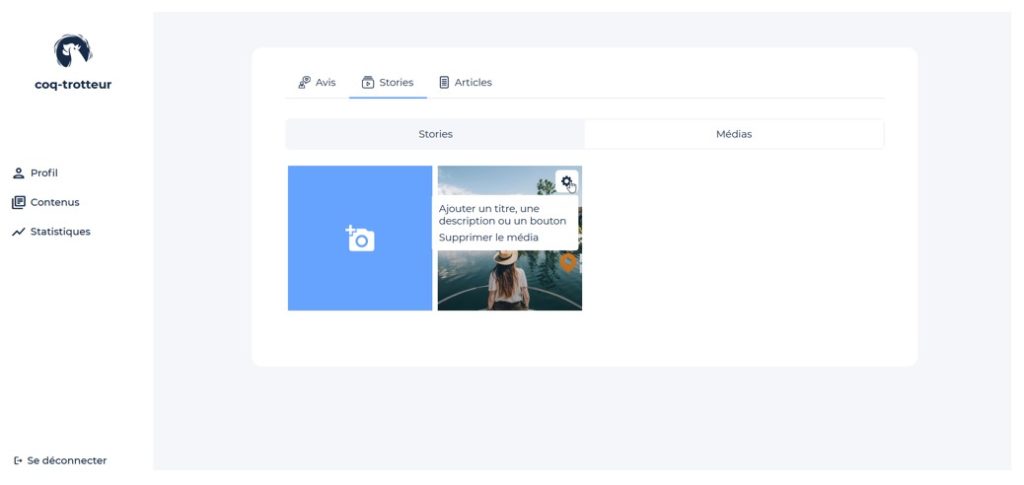The image size is (1024, 485).
Task: Click the Avis review icon
Action: [x=304, y=82]
